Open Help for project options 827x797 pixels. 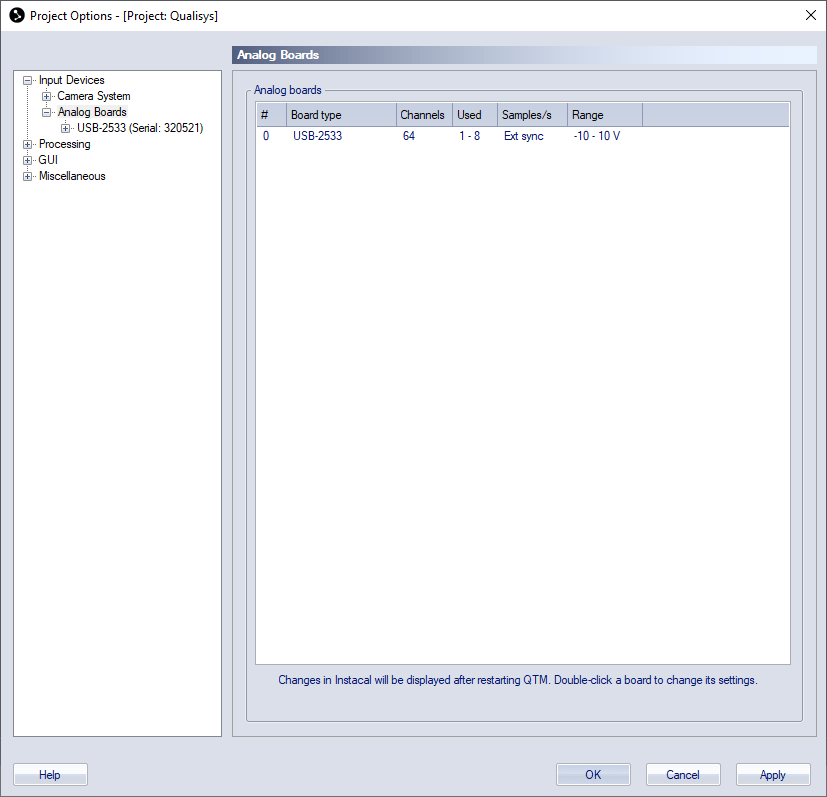[x=50, y=775]
